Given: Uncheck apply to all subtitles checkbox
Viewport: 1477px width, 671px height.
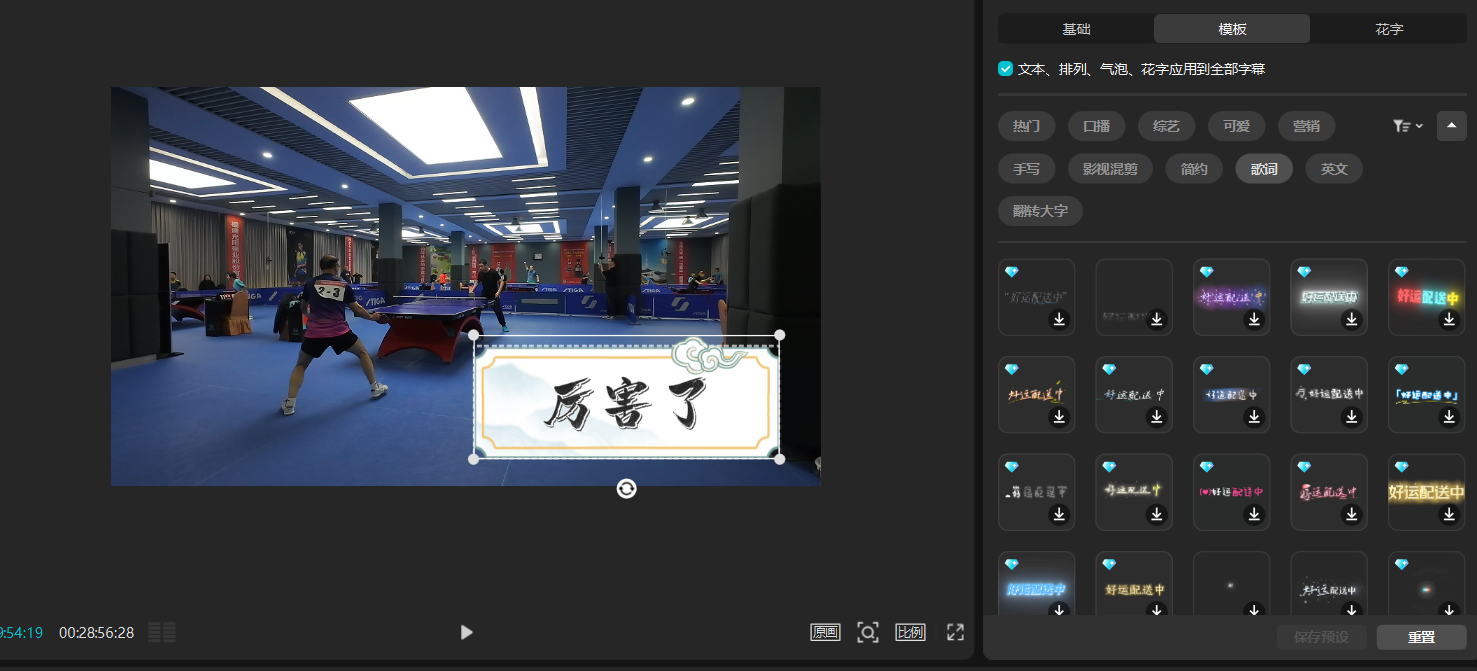Looking at the screenshot, I should (x=1006, y=69).
